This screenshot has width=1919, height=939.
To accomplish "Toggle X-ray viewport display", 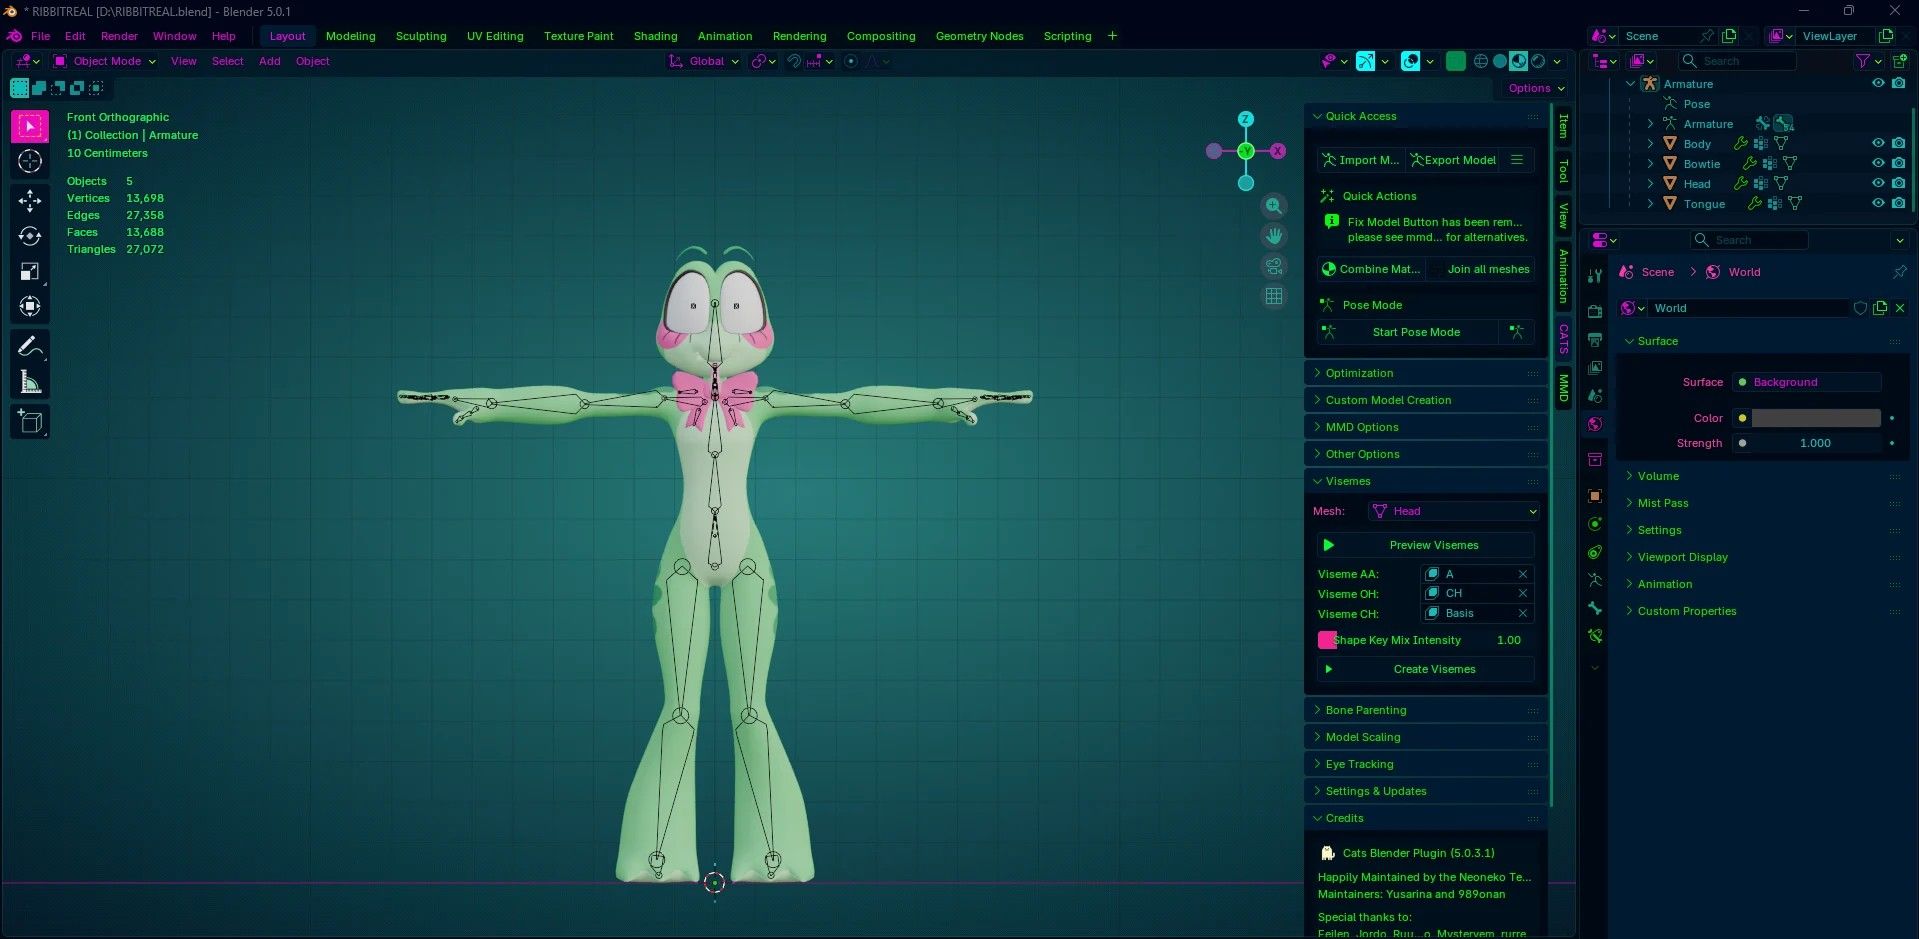I will tap(1456, 61).
